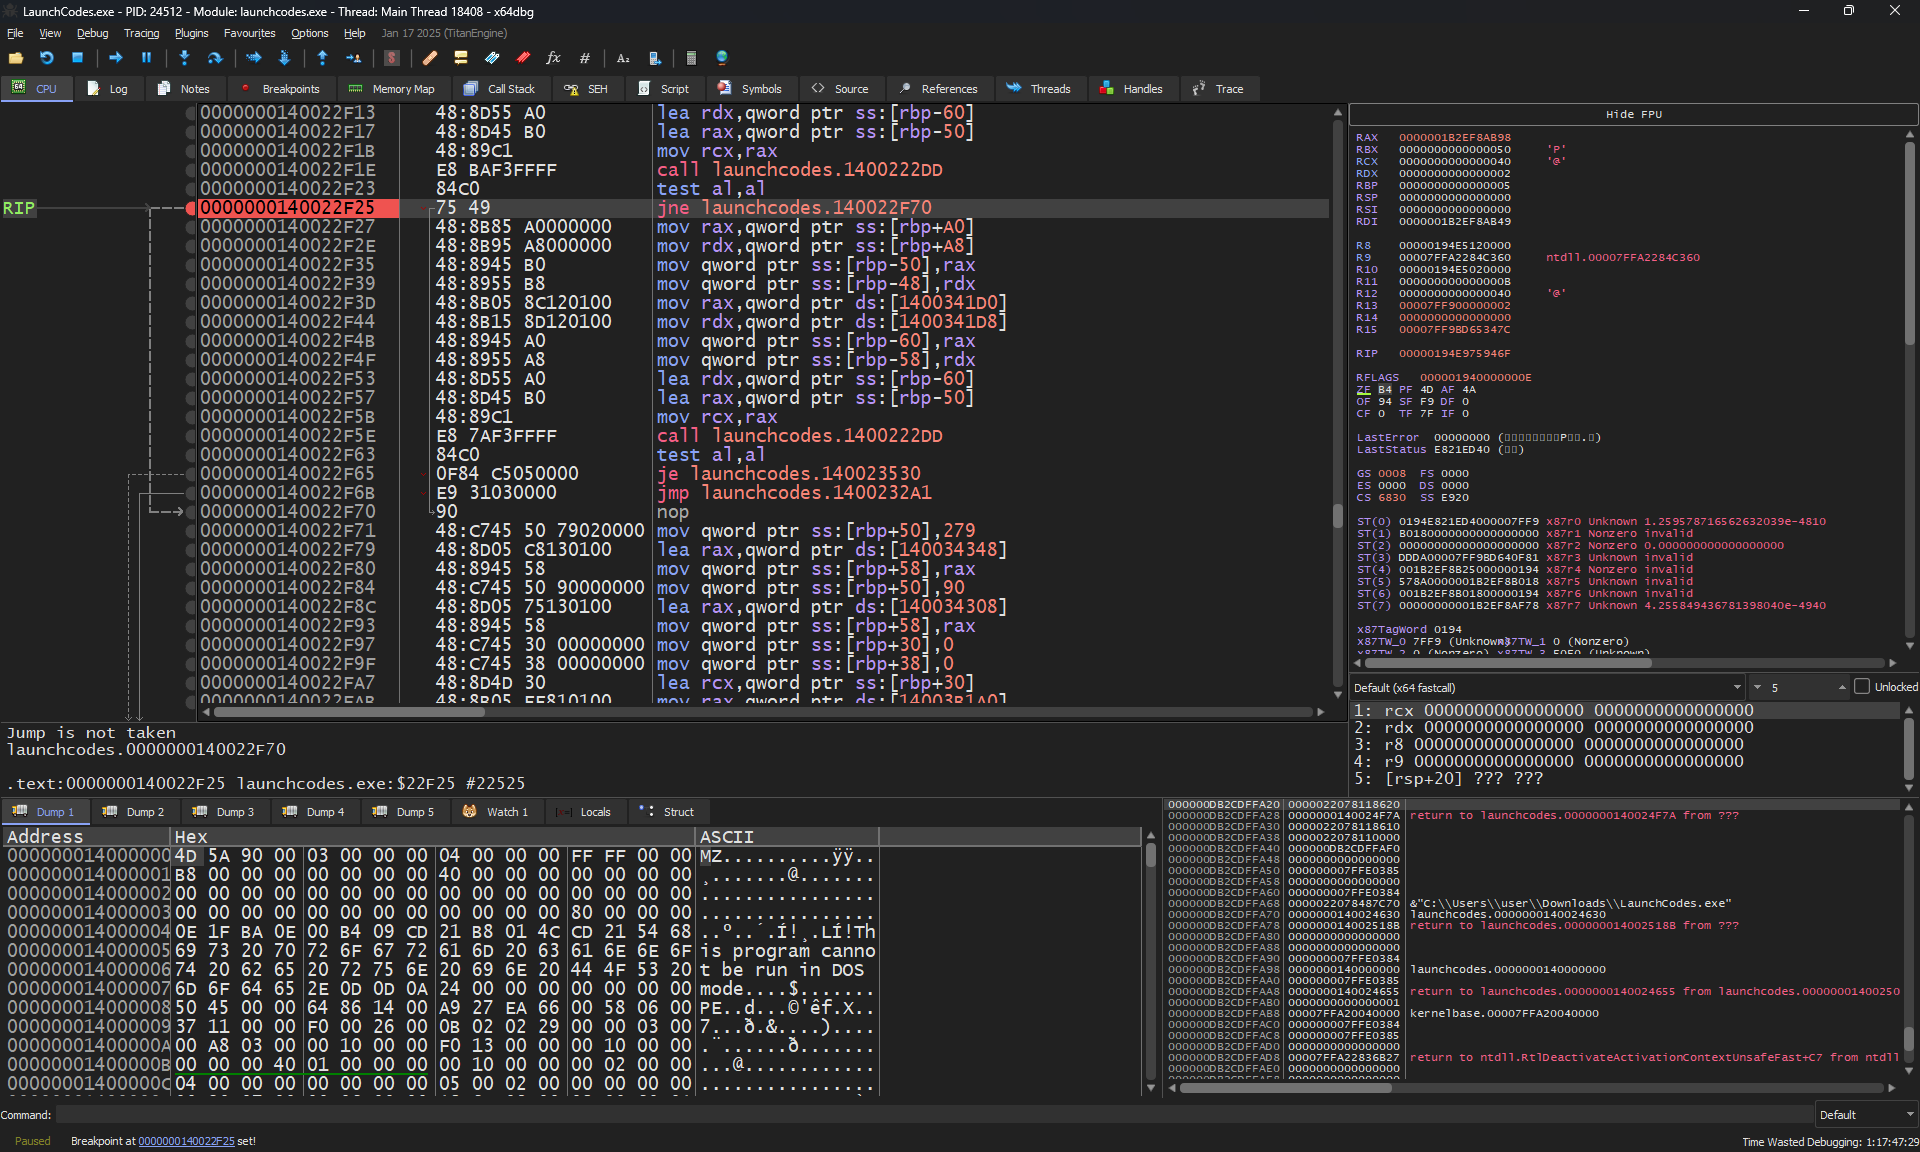Screen dimensions: 1920x1152
Task: Open the Symbols tab
Action: click(x=751, y=89)
